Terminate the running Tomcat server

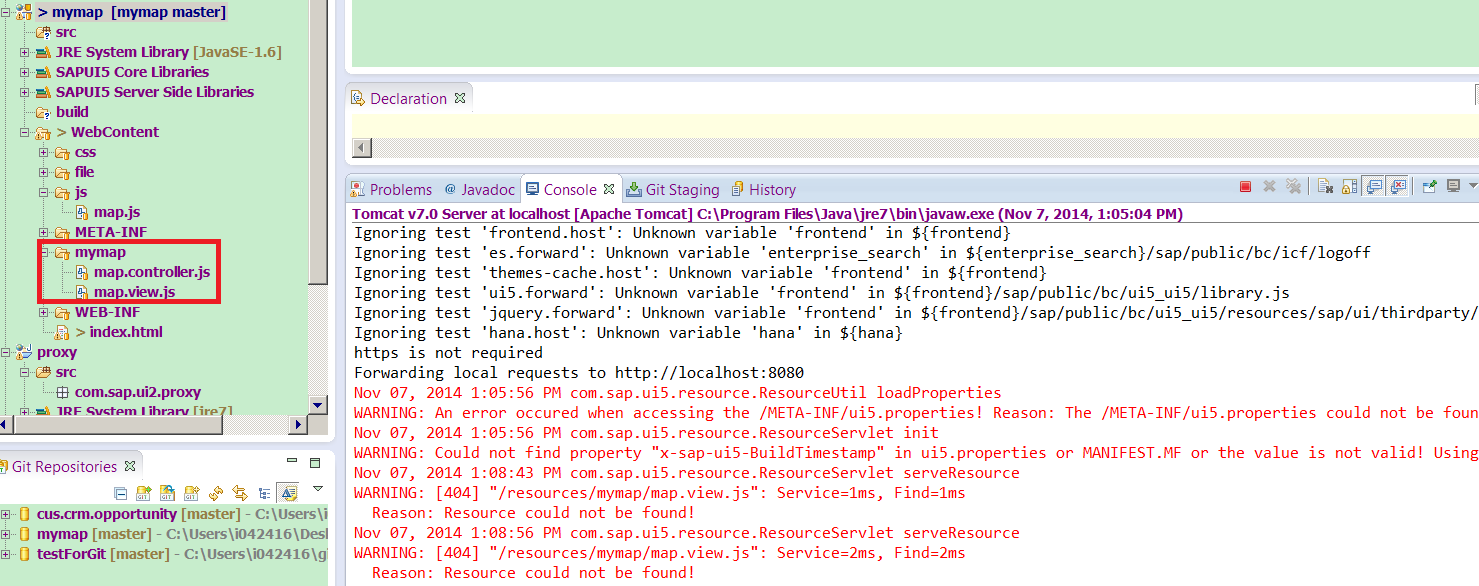[1244, 186]
